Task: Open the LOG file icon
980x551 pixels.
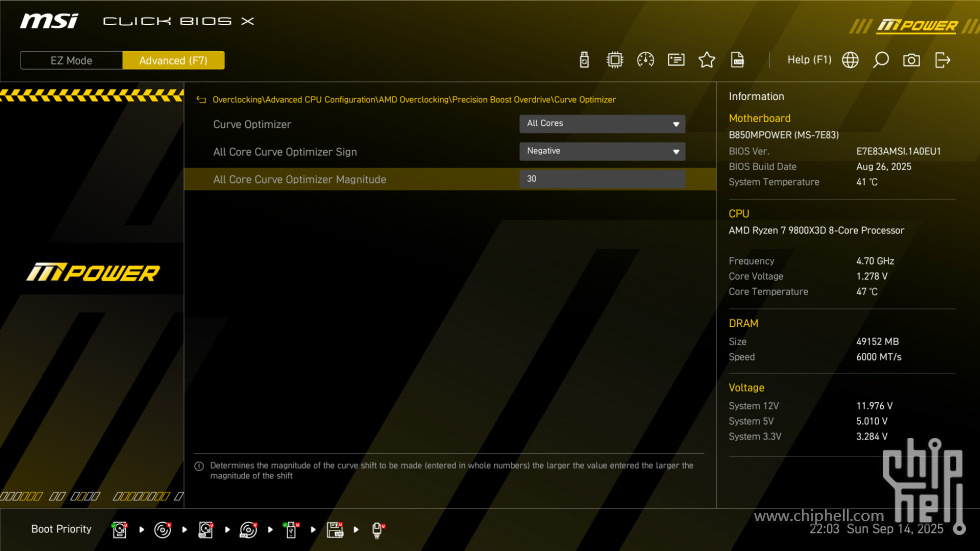Action: [x=738, y=60]
